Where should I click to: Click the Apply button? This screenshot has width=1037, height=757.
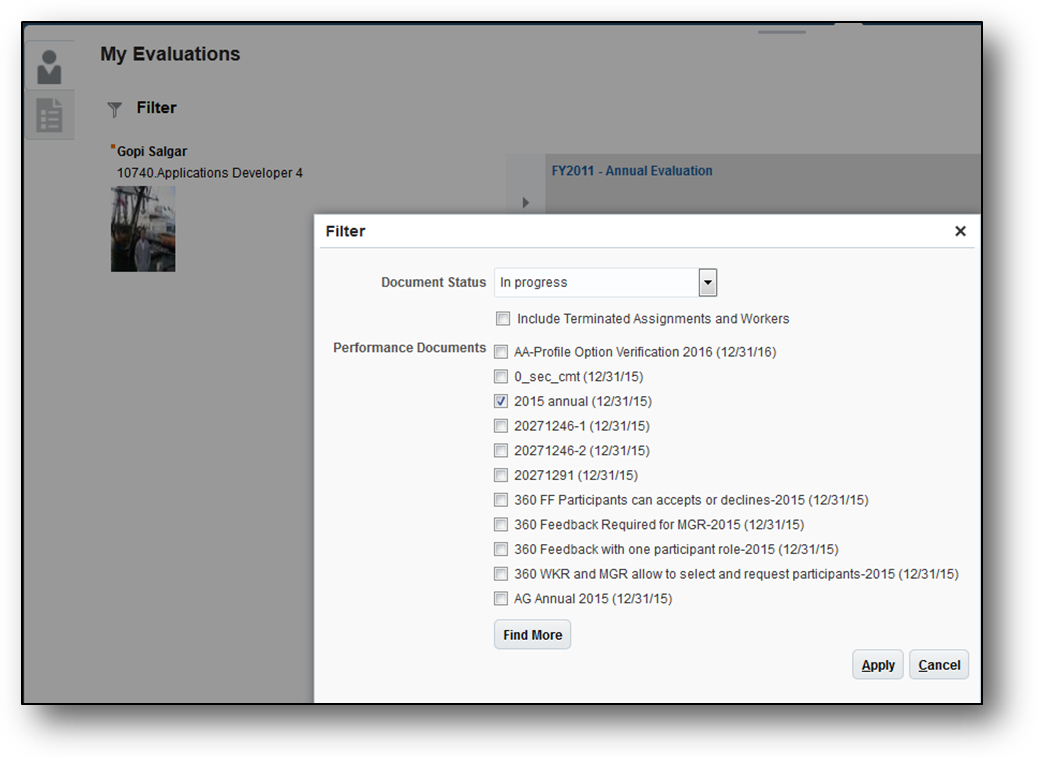(x=878, y=665)
